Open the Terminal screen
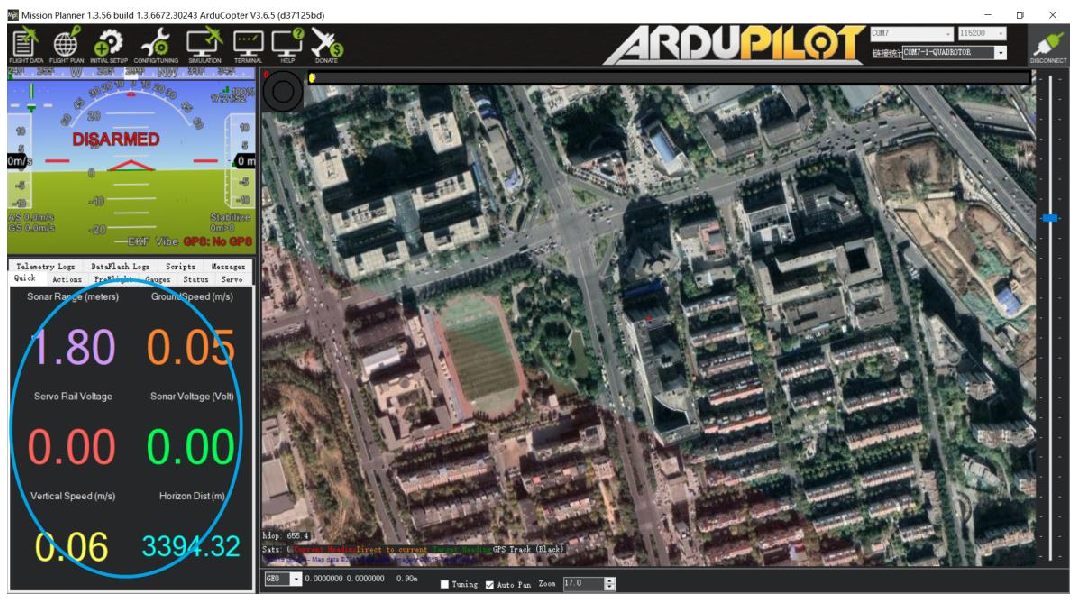1077x601 pixels. 248,45
